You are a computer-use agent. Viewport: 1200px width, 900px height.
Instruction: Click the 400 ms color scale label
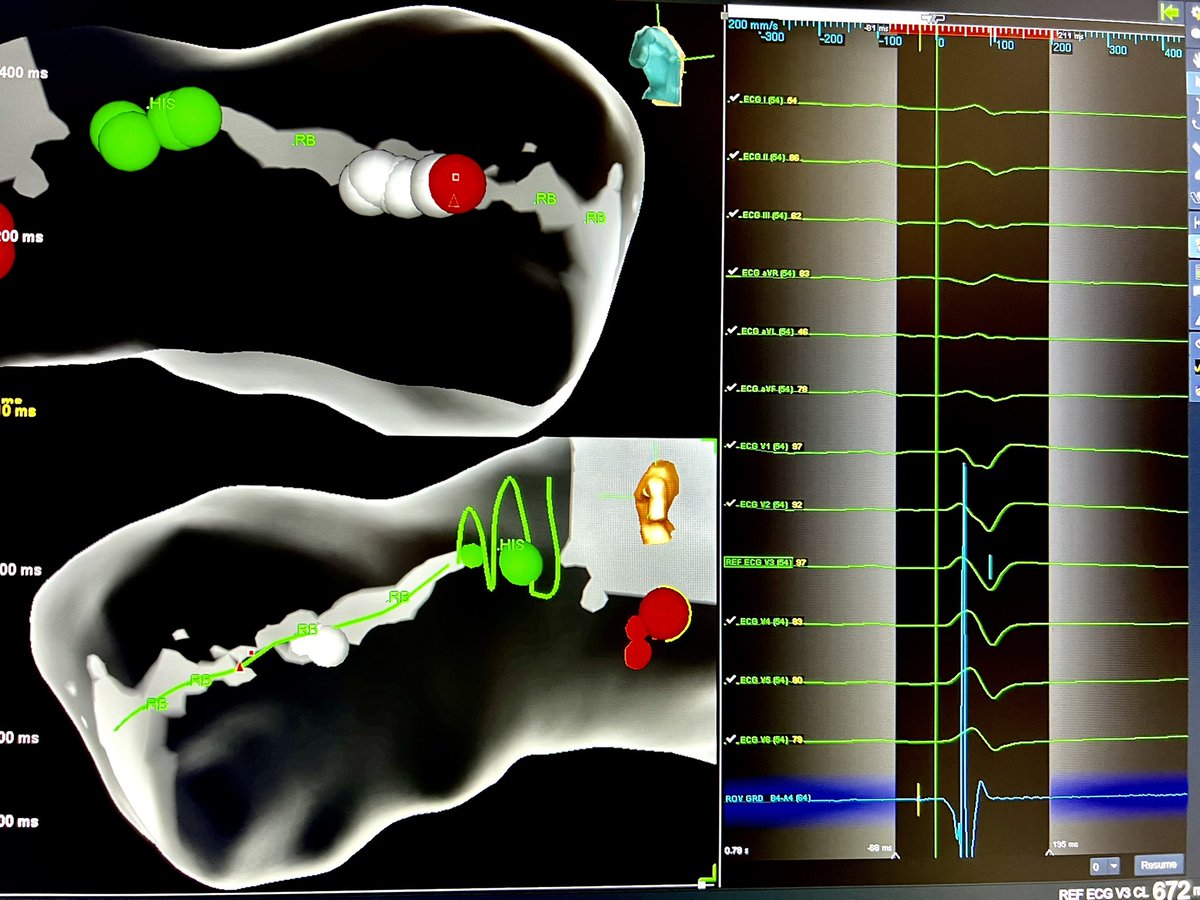[x=25, y=73]
